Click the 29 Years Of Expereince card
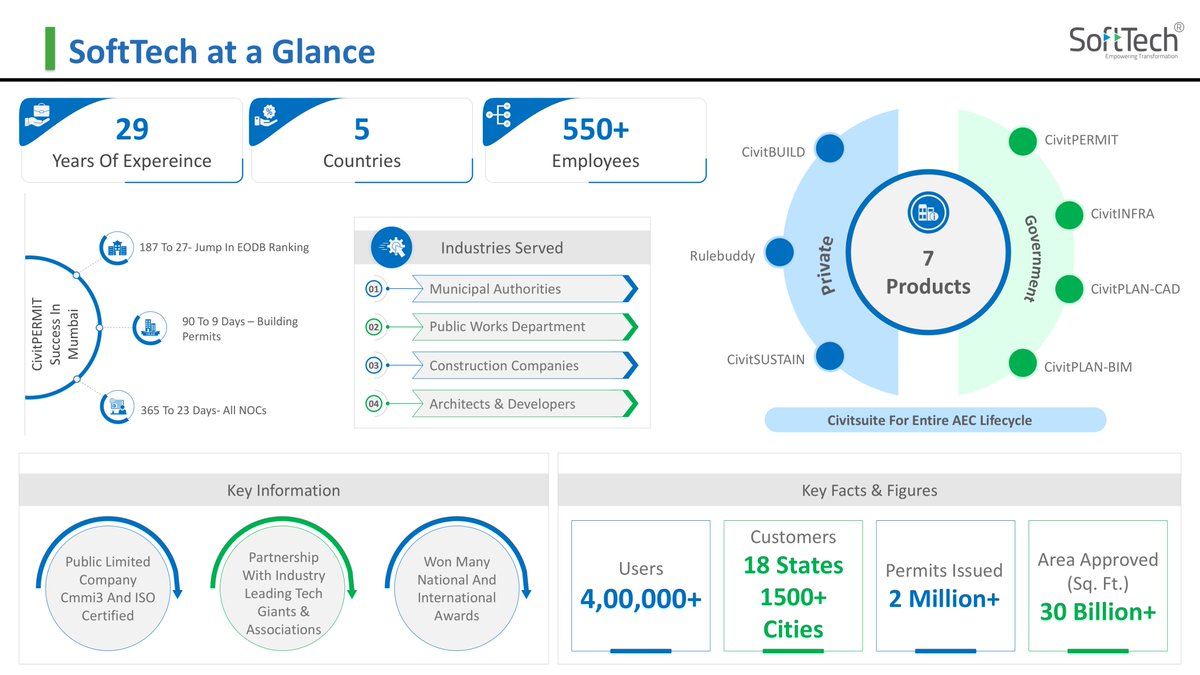 pyautogui.click(x=132, y=140)
